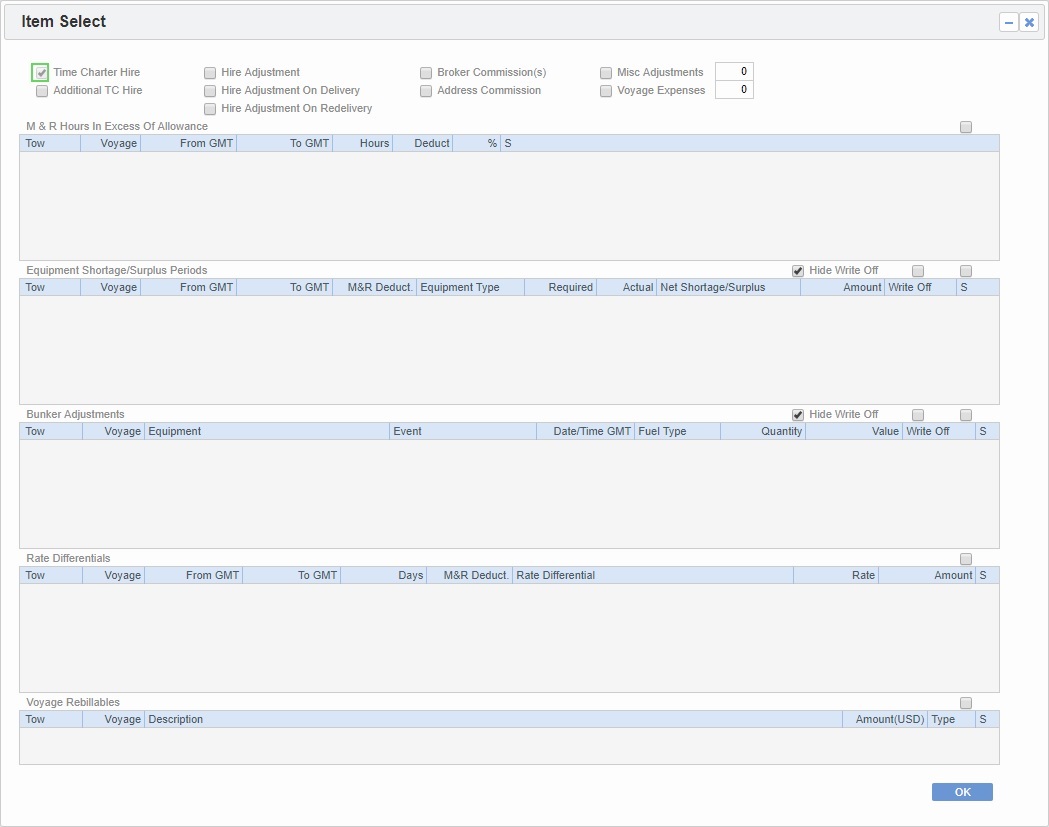The image size is (1049, 827).
Task: Check the Address Commission box
Action: (426, 90)
